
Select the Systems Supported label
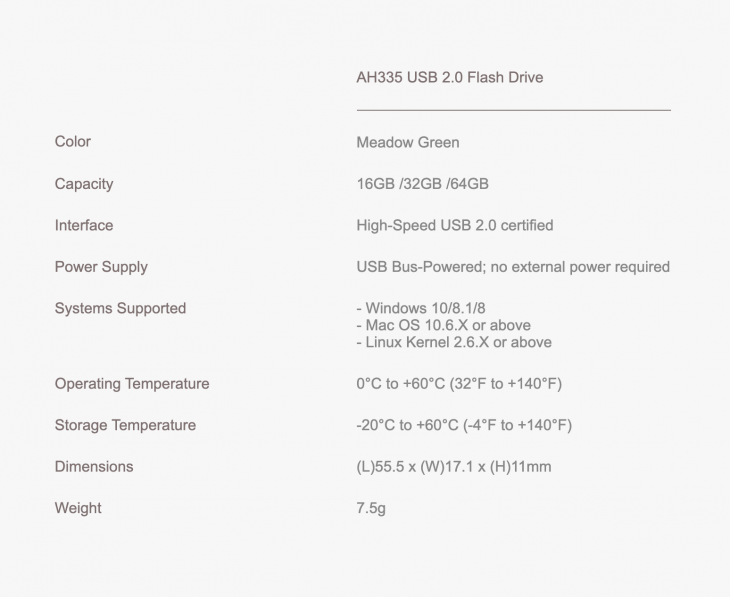(121, 309)
